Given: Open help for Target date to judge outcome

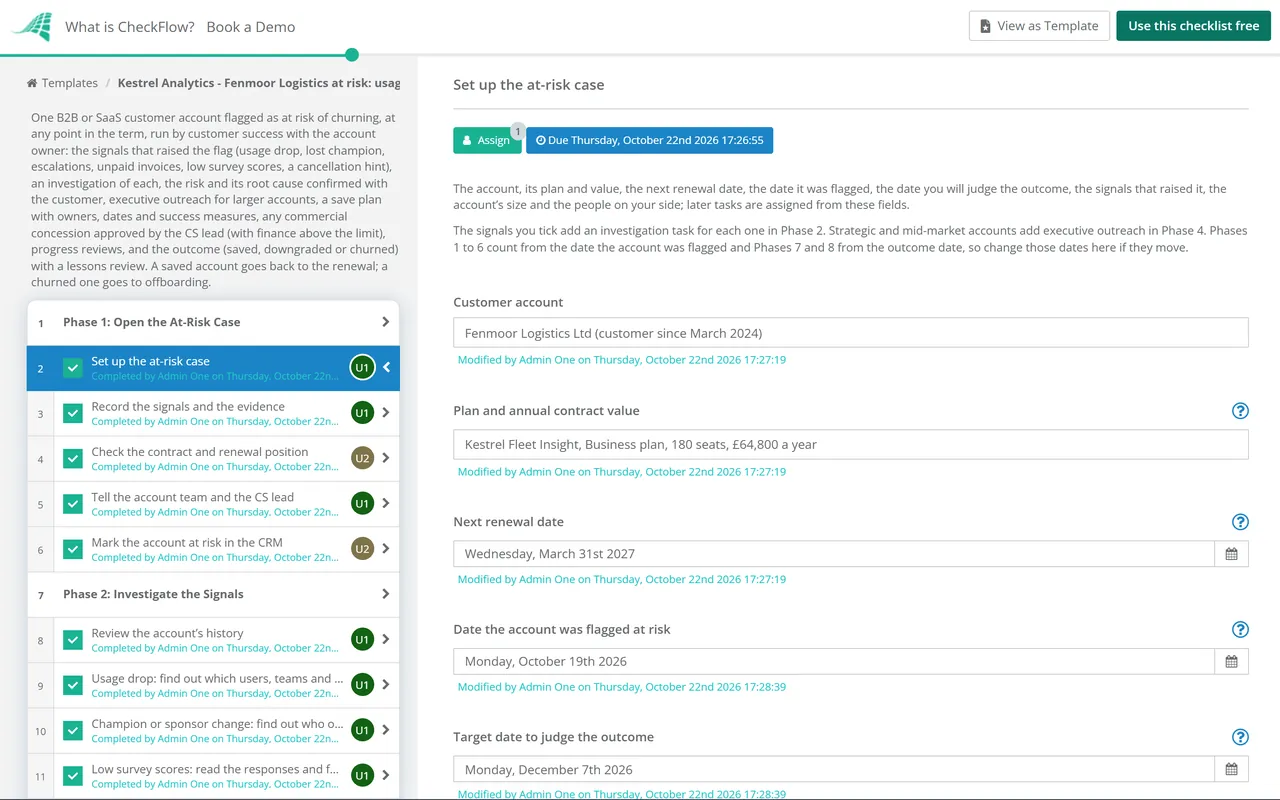Looking at the screenshot, I should pos(1240,737).
